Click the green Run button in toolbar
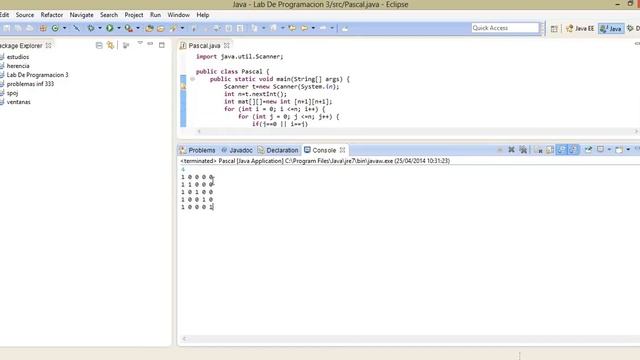The image size is (640, 360). click(x=109, y=28)
